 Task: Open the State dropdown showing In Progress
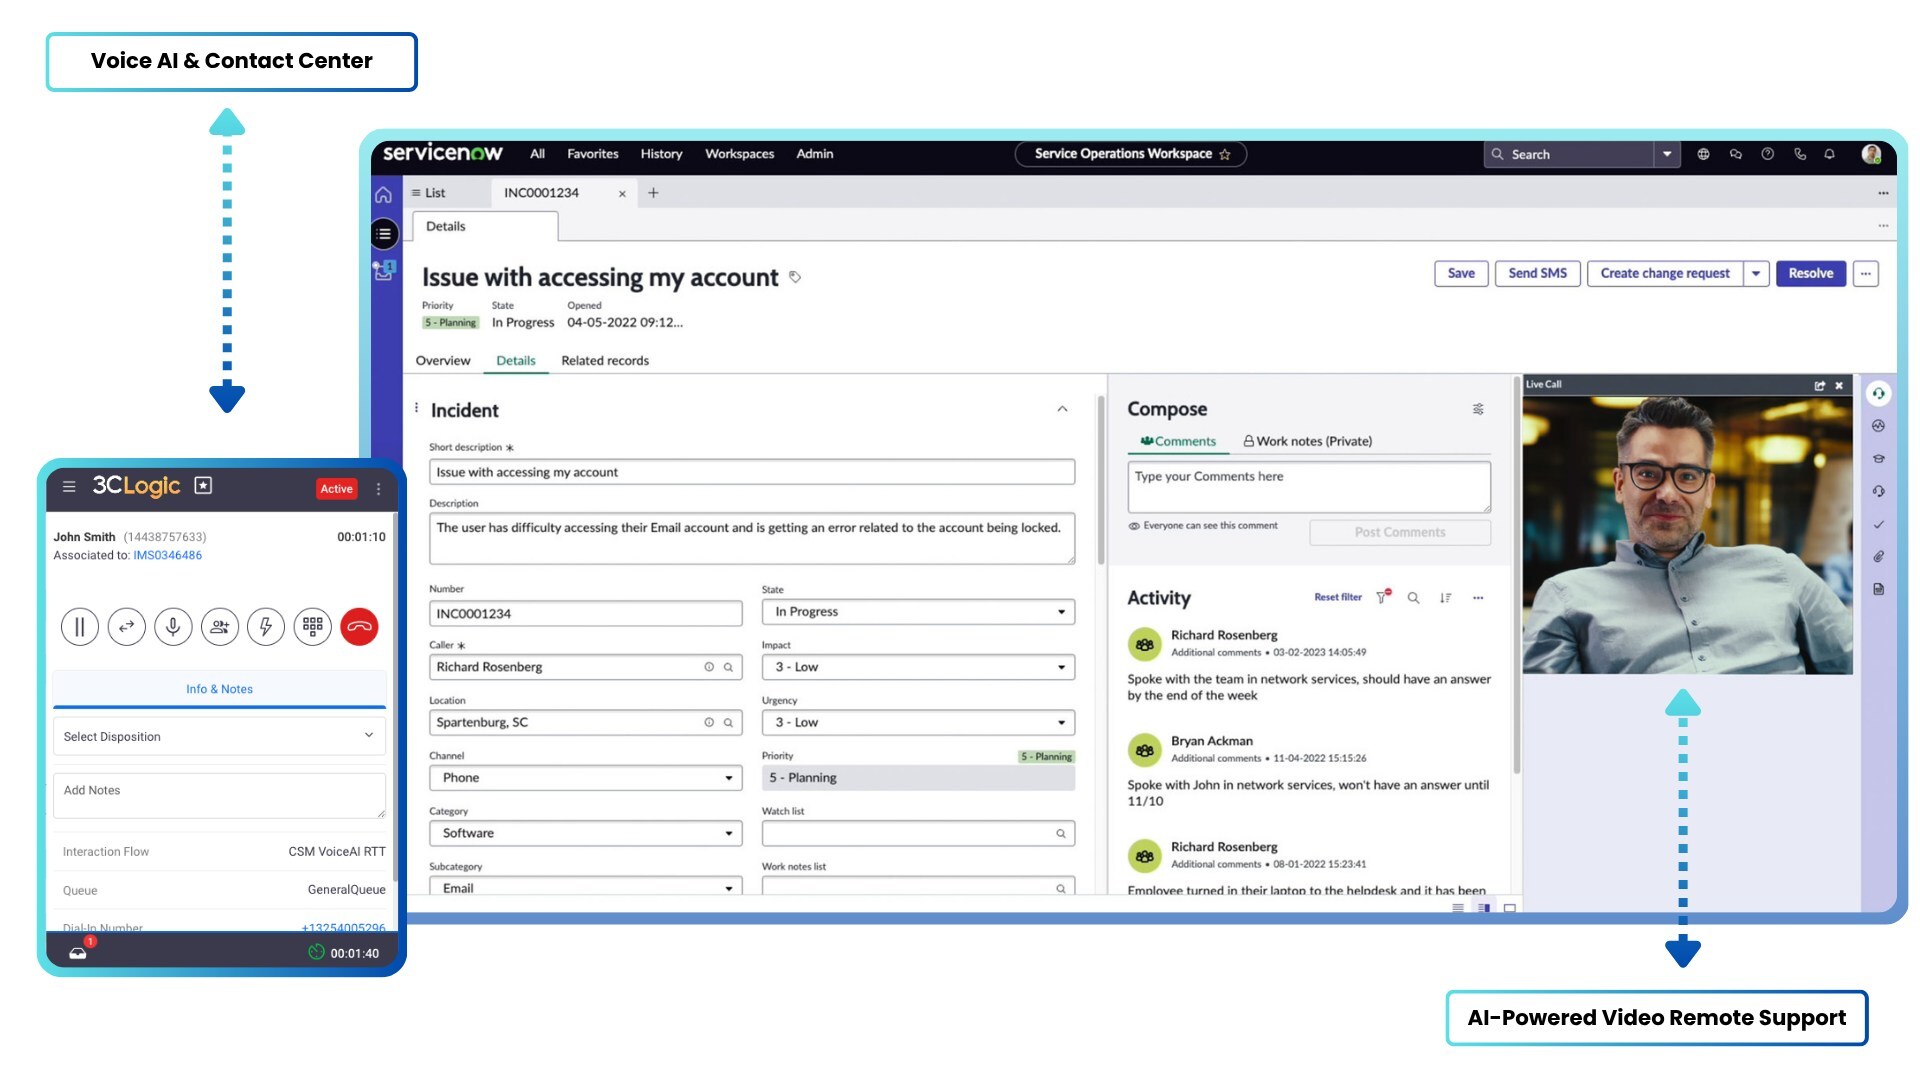pyautogui.click(x=918, y=612)
